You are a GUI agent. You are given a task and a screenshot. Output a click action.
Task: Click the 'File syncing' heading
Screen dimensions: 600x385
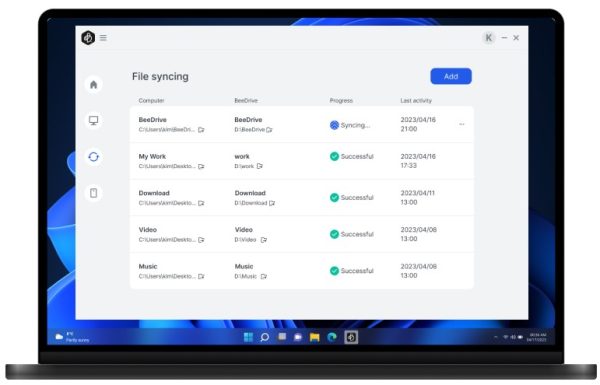click(160, 77)
